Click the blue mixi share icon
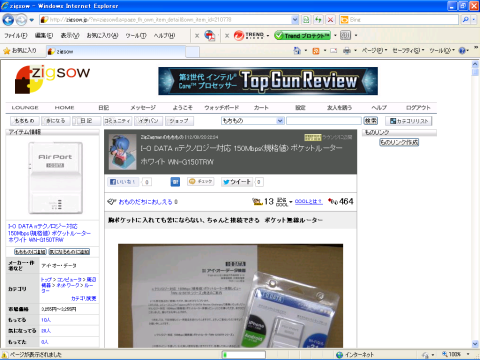 coord(175,182)
